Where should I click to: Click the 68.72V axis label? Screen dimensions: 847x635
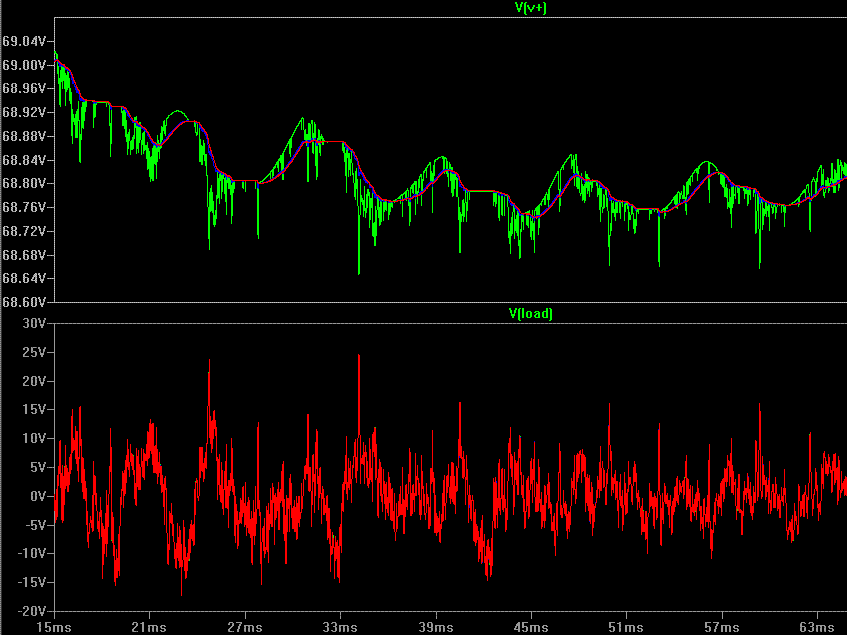[x=26, y=231]
